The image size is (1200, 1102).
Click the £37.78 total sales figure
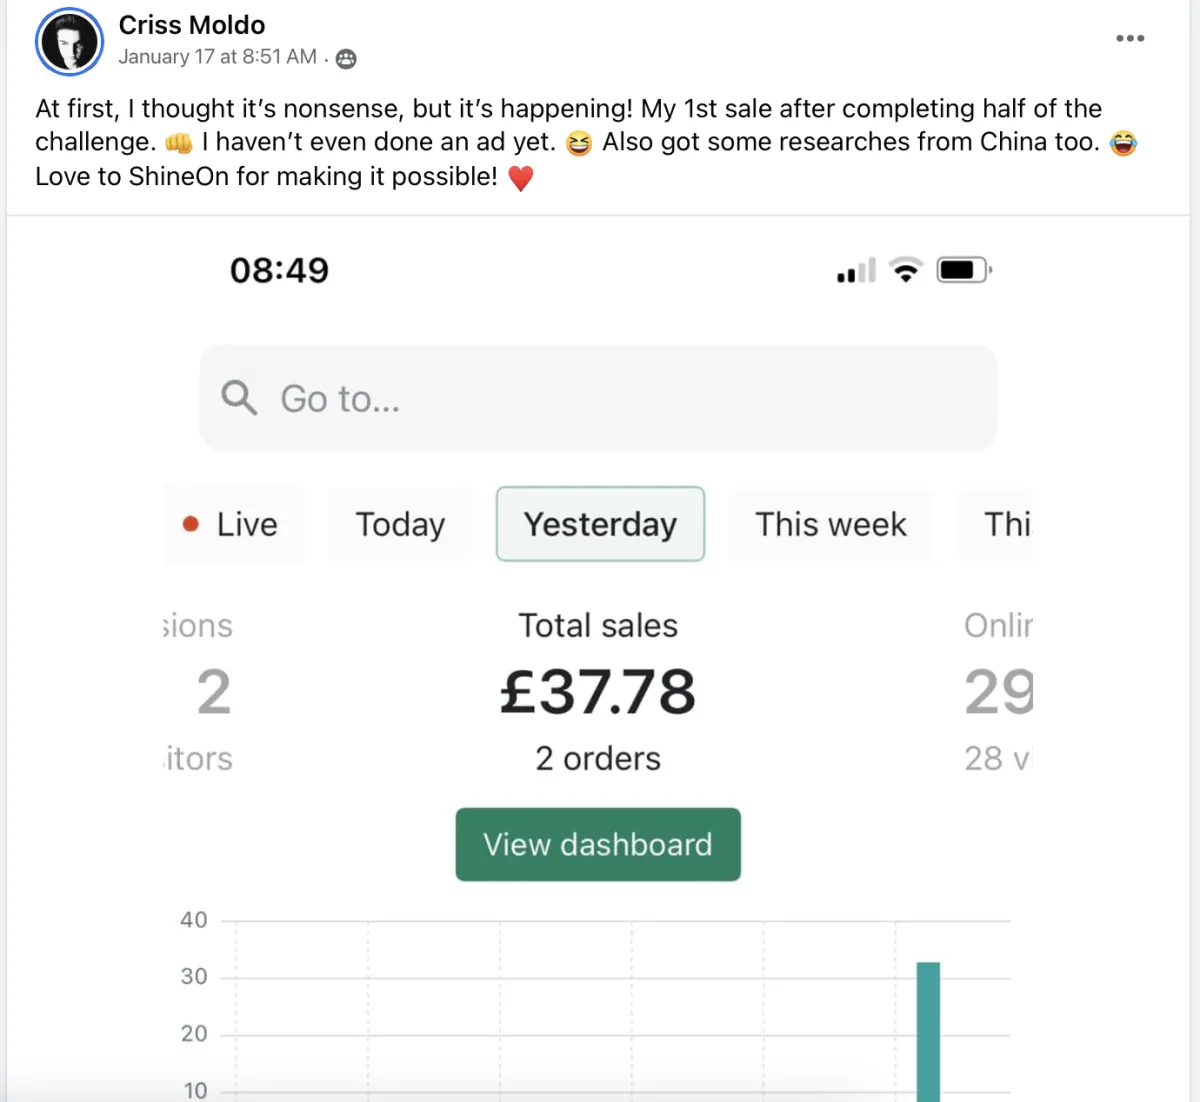coord(598,692)
